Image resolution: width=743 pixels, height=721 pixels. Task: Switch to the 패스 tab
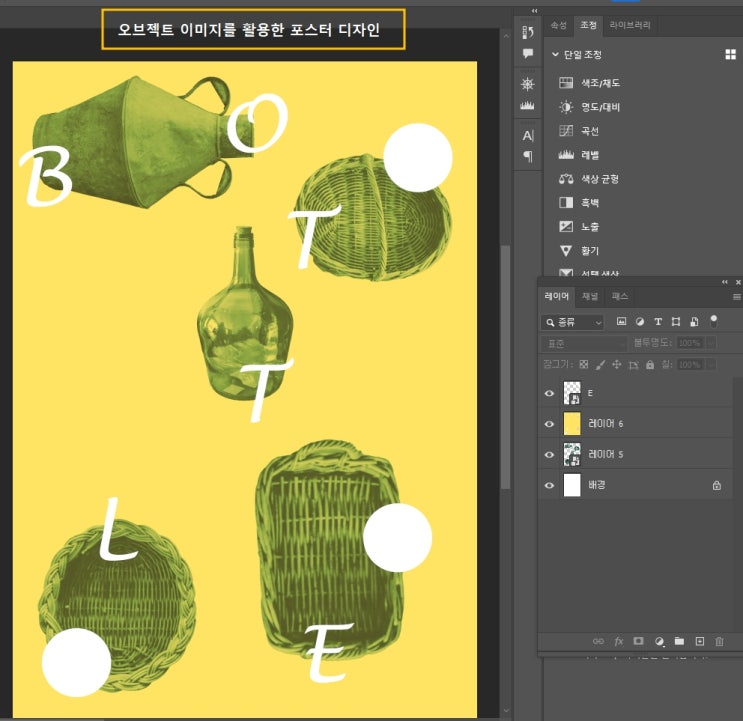(619, 297)
